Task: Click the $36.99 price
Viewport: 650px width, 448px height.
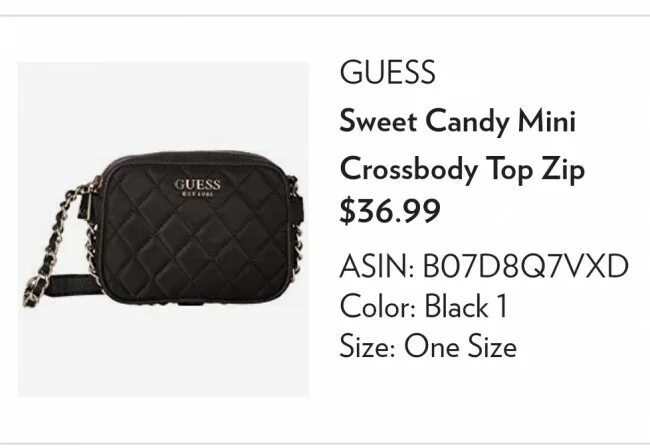Action: (x=390, y=212)
